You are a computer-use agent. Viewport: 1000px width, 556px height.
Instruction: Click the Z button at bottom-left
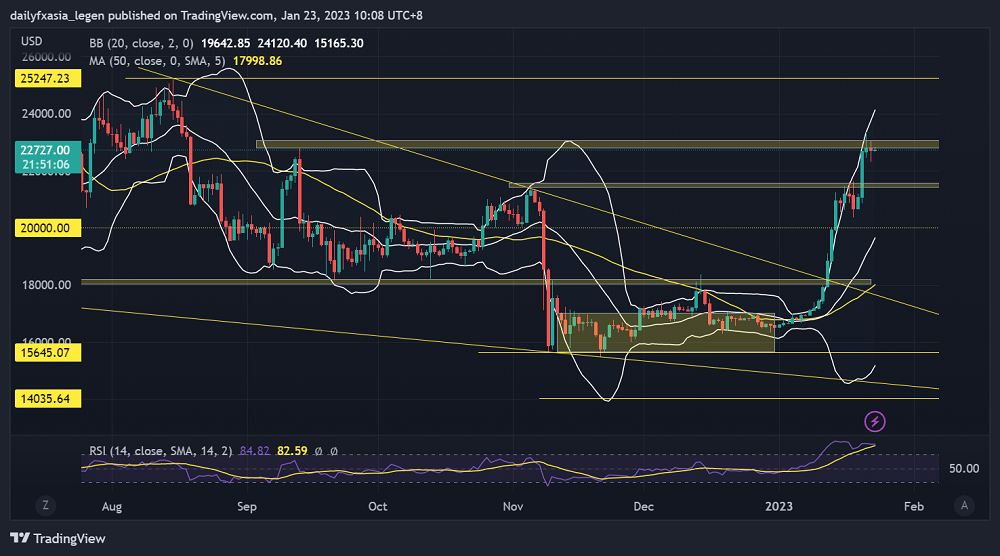click(x=46, y=506)
